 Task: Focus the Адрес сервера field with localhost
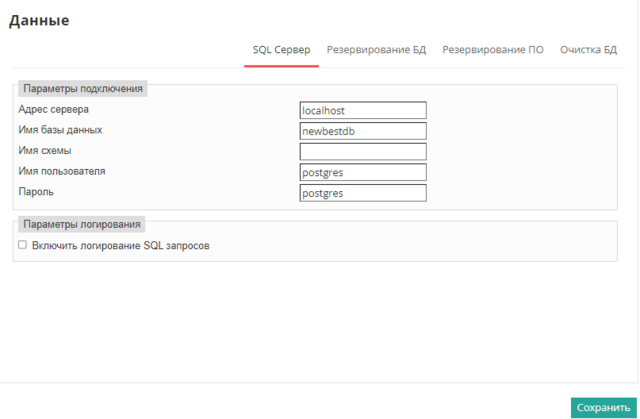363,110
